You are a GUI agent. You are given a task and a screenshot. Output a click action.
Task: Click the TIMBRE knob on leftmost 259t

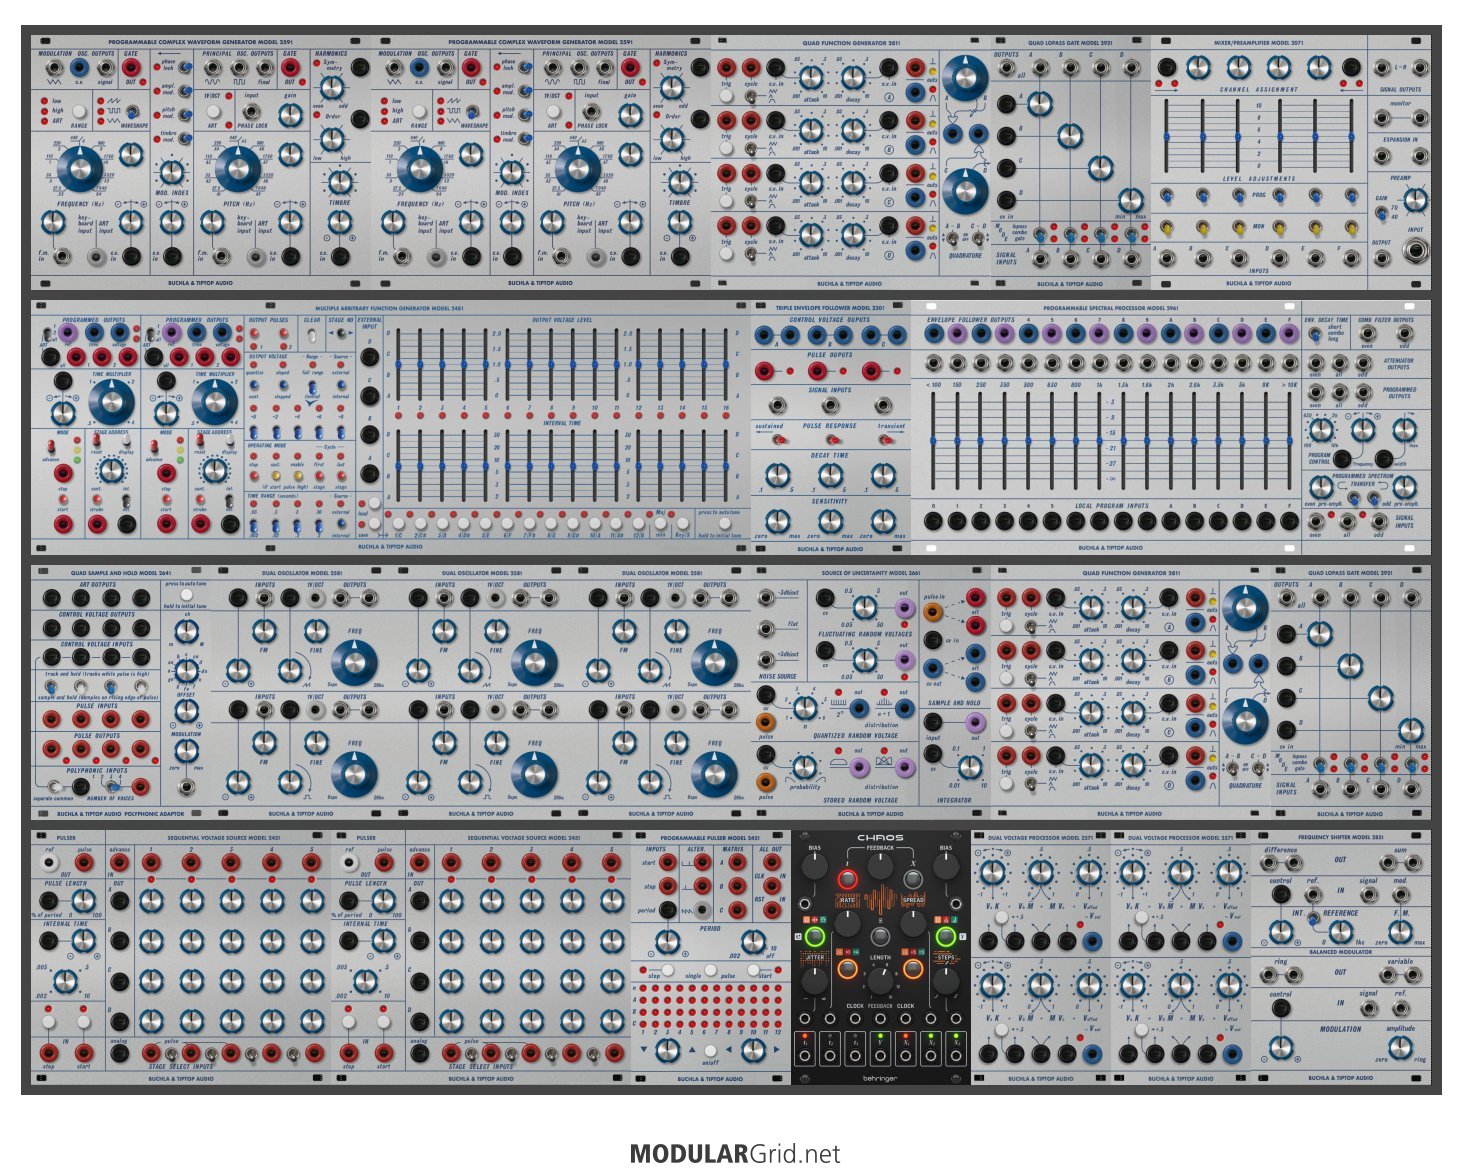point(340,181)
